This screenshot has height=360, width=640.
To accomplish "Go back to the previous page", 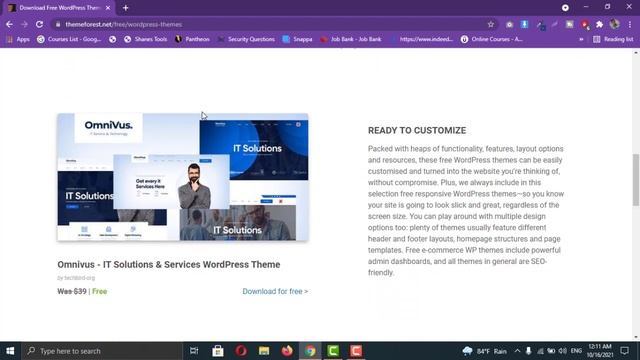I will (x=9, y=24).
